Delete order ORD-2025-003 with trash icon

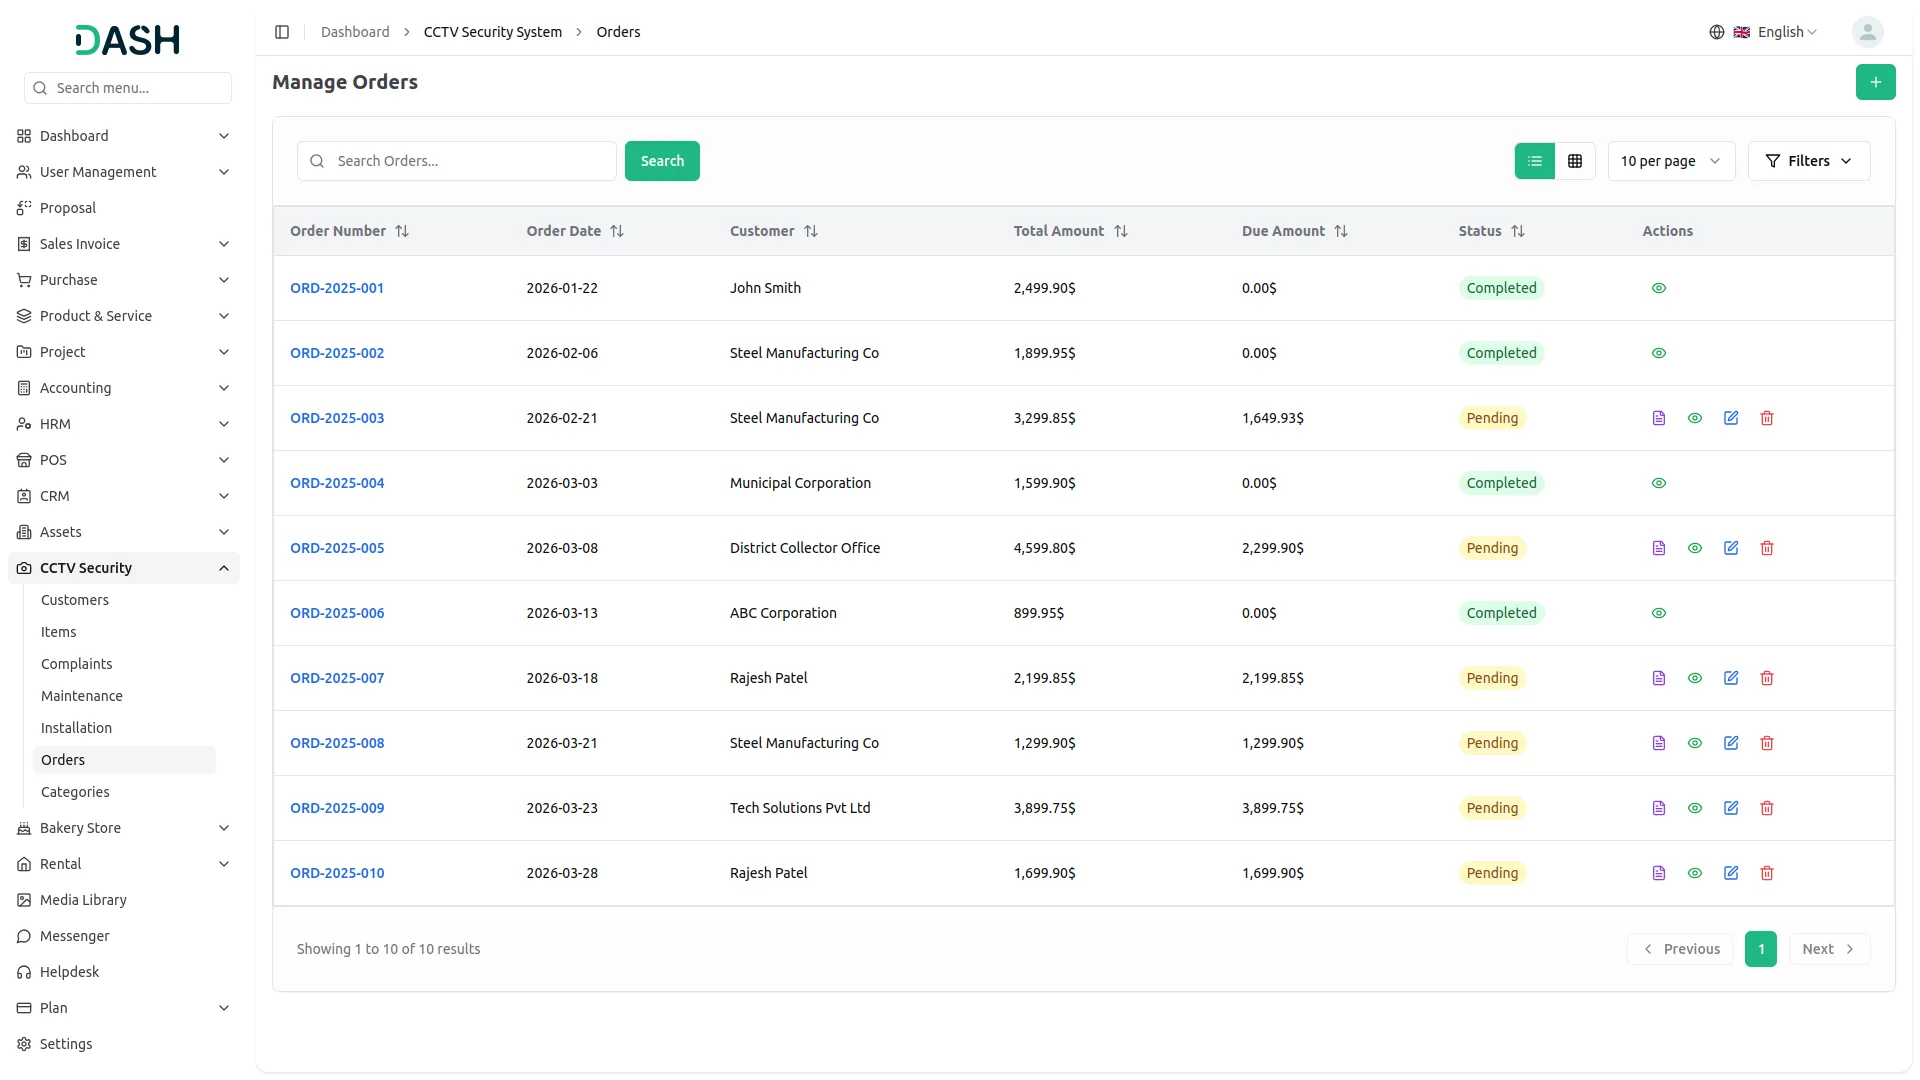[x=1767, y=418]
